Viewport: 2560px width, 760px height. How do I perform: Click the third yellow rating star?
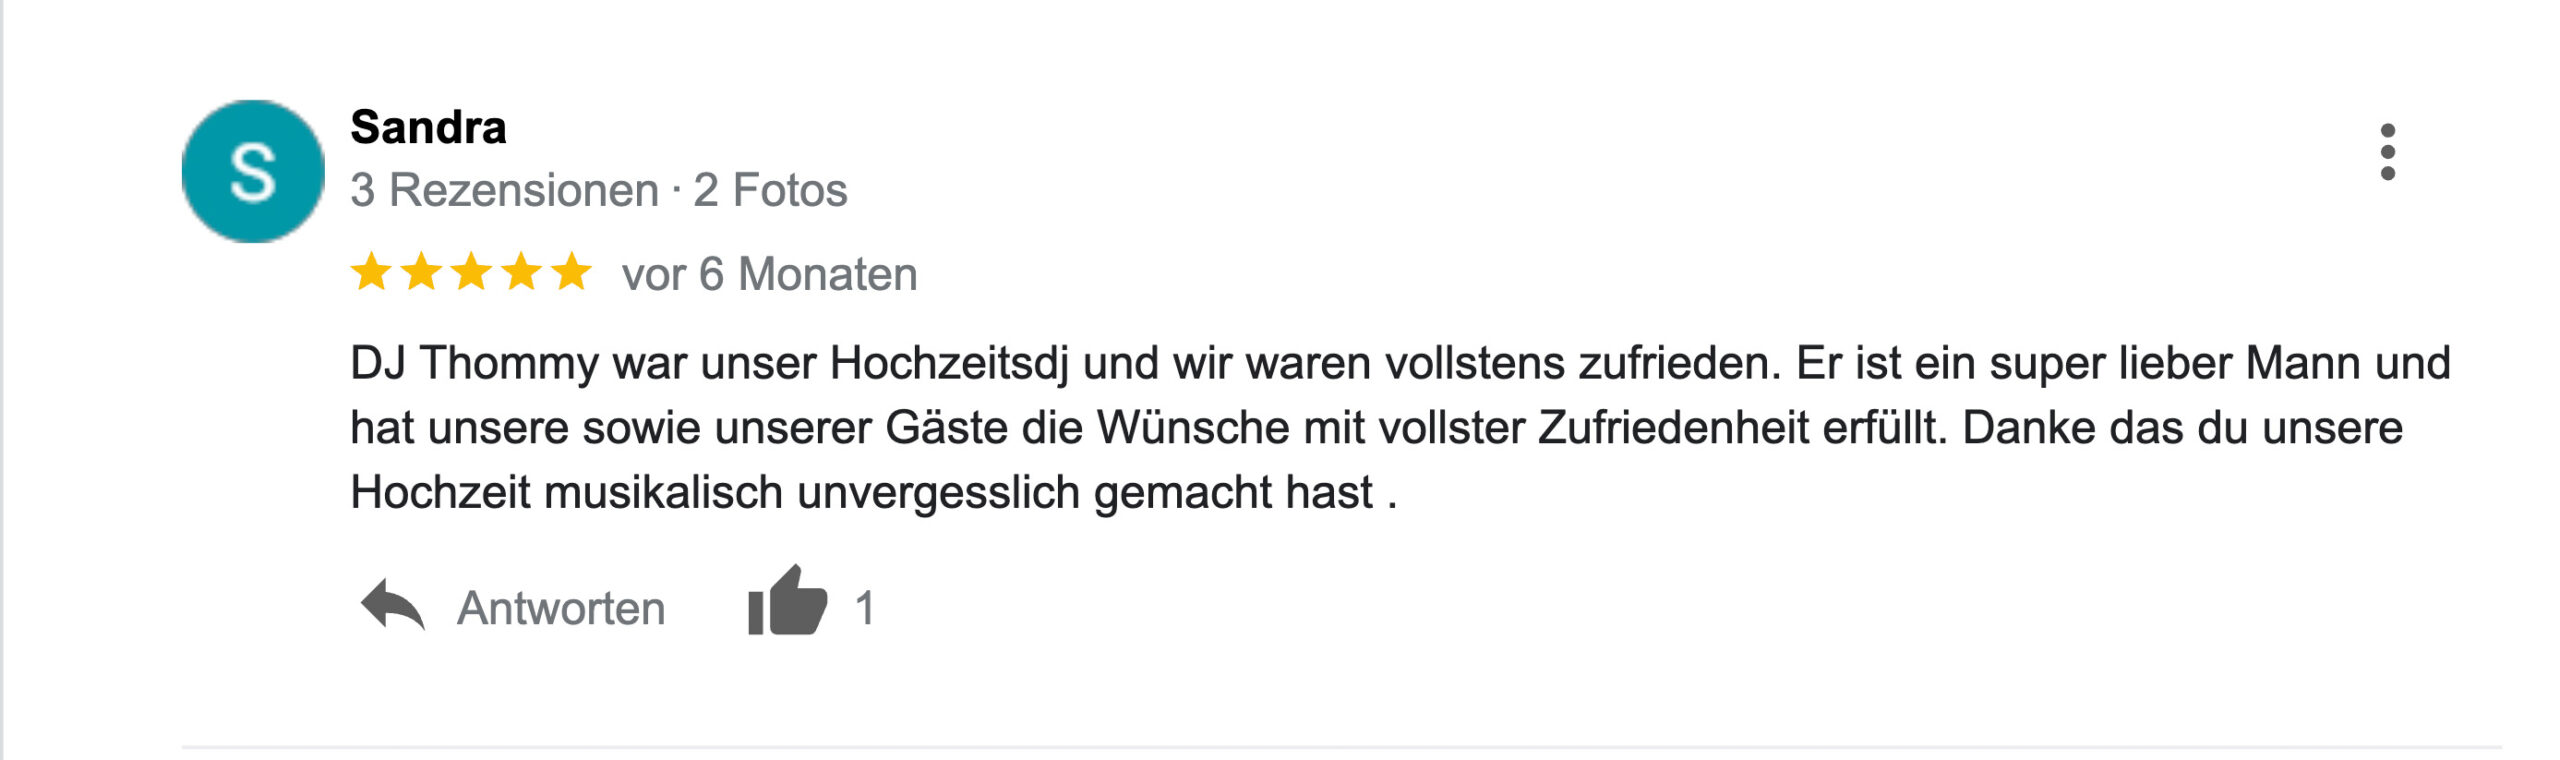click(471, 272)
